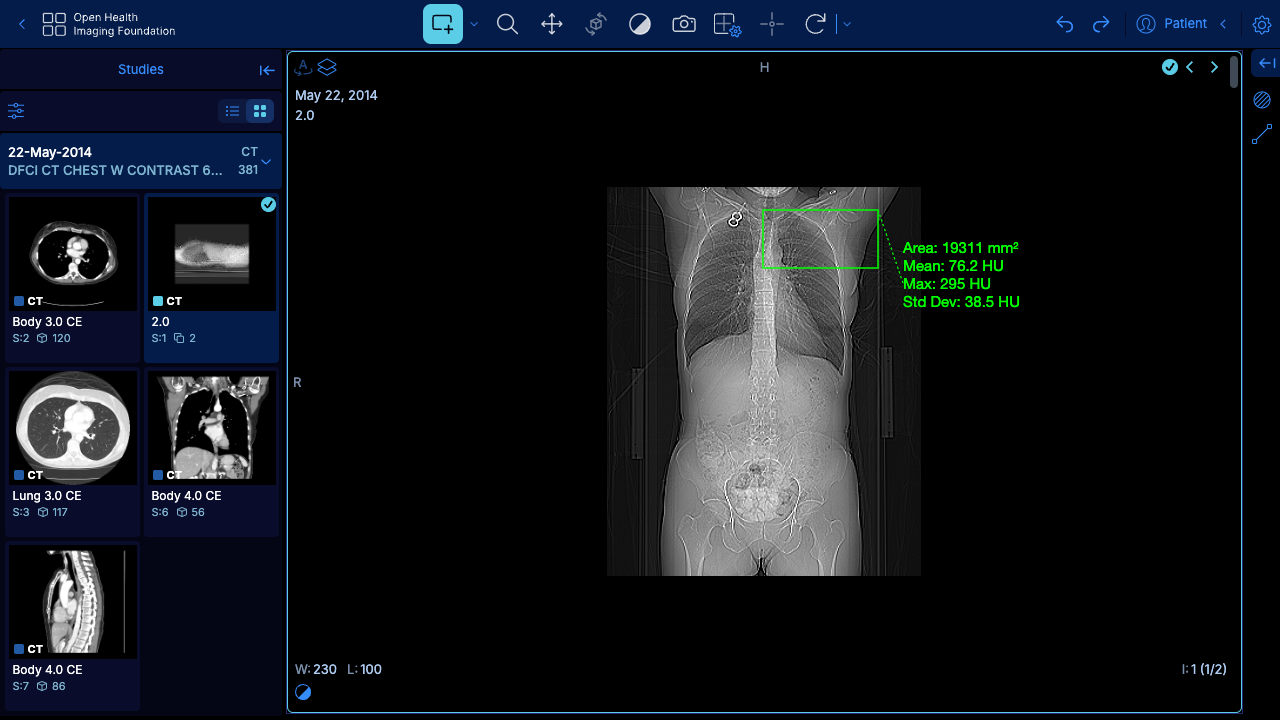Open the segmentation panel icon

point(1262,100)
